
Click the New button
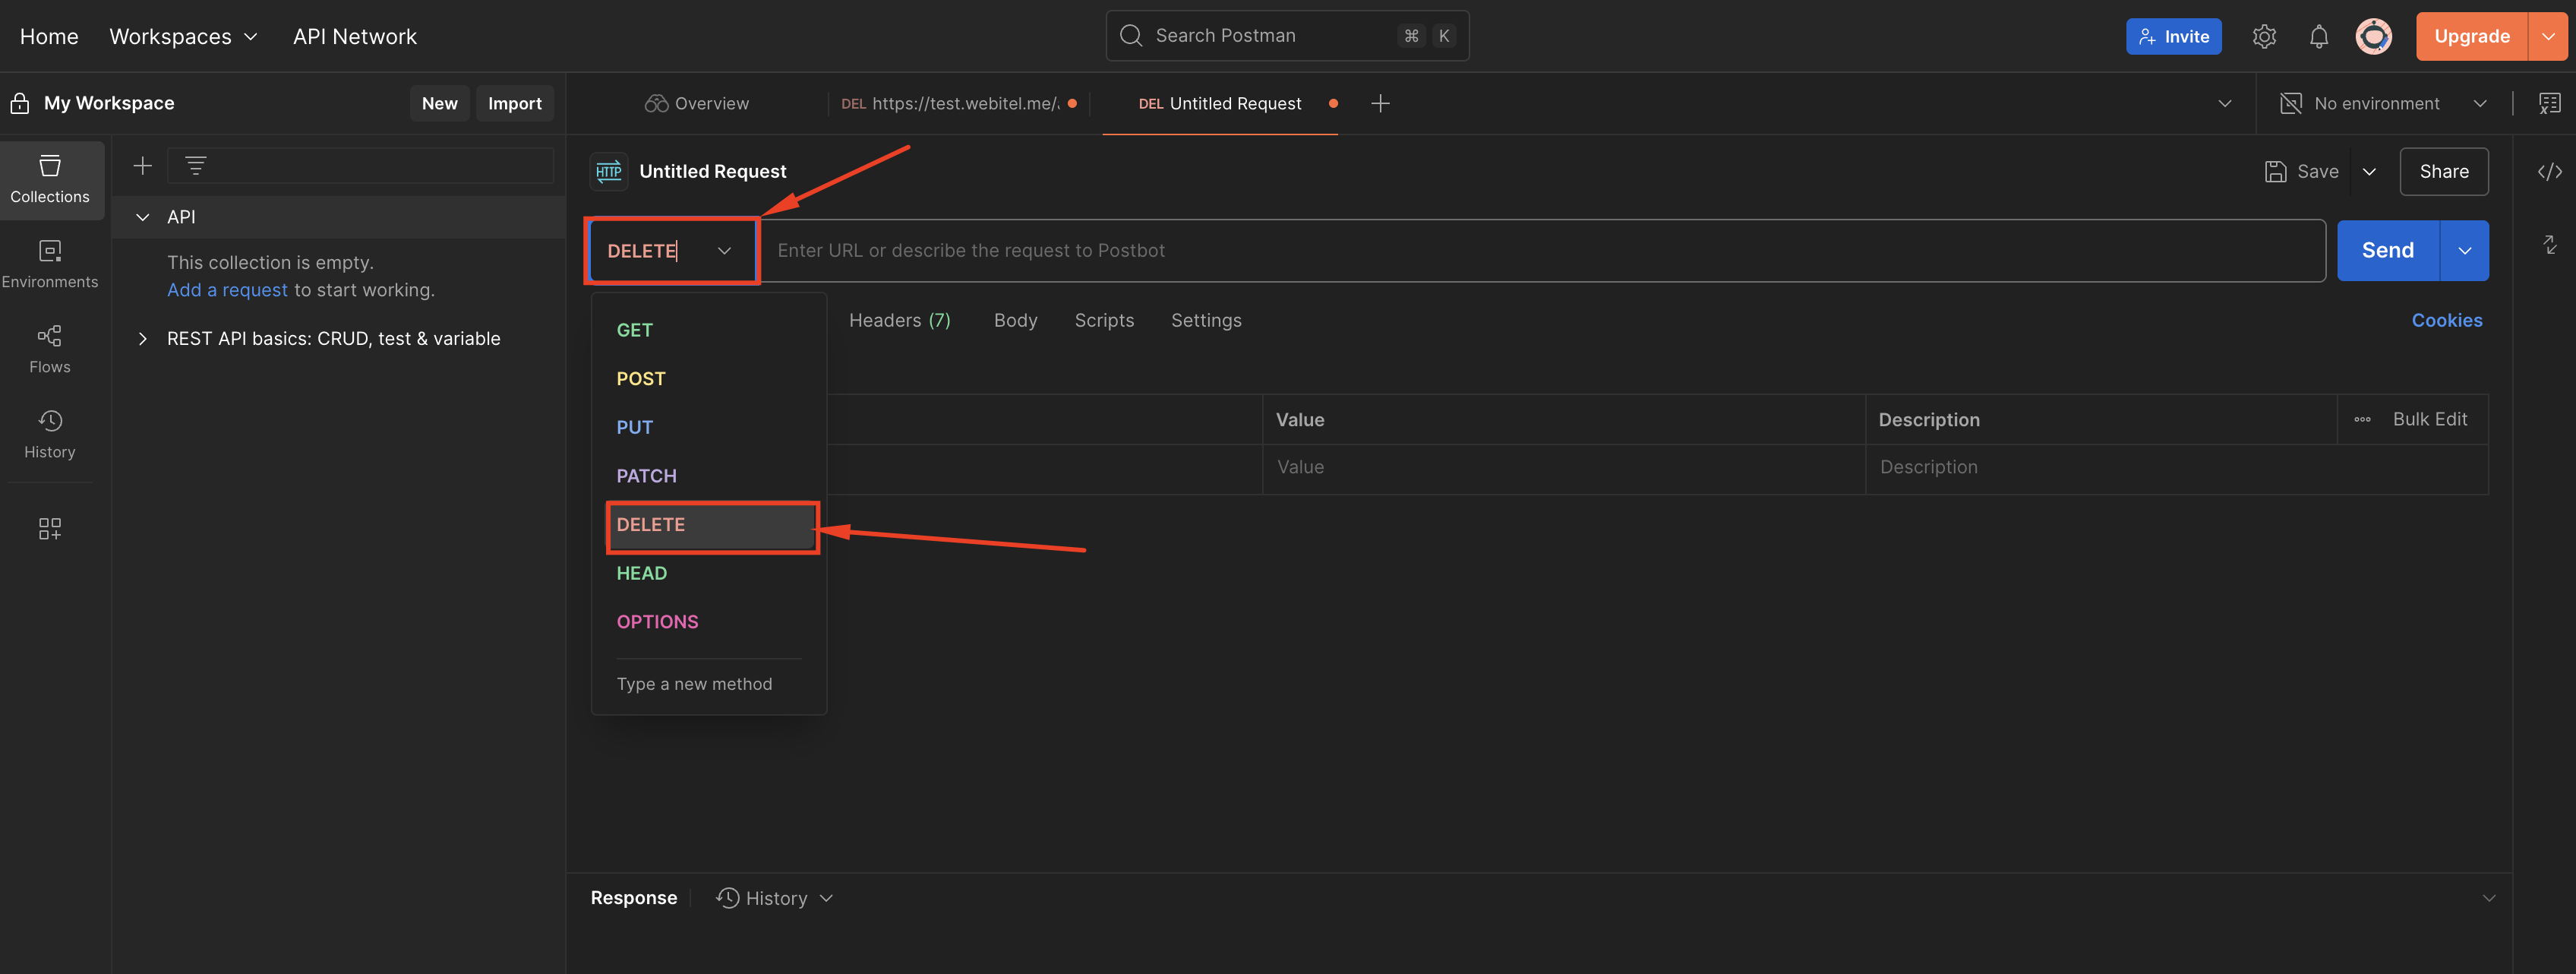coord(439,103)
